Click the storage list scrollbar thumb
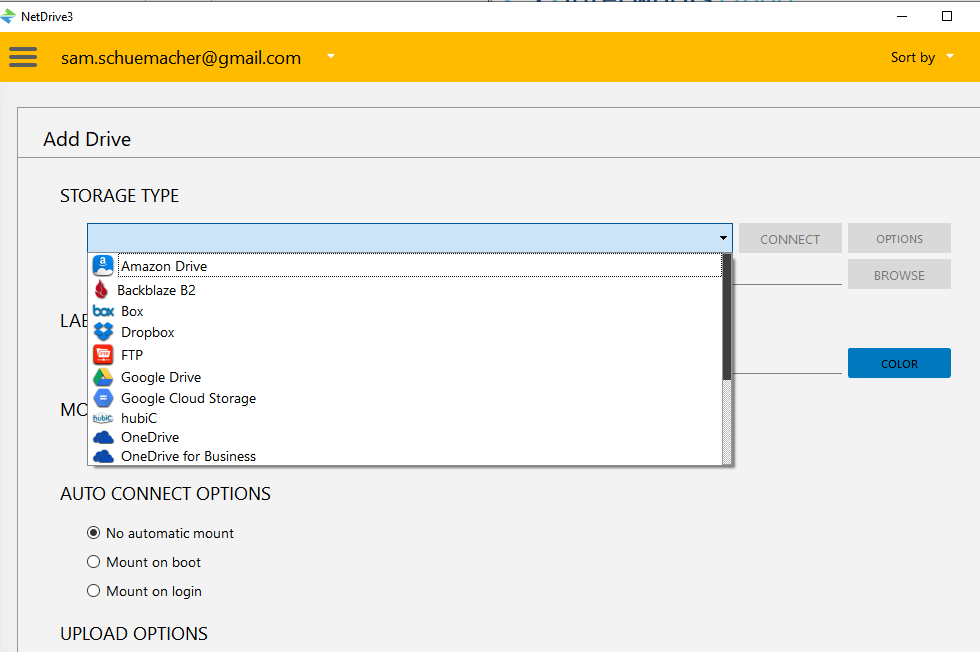This screenshot has height=652, width=980. 727,317
